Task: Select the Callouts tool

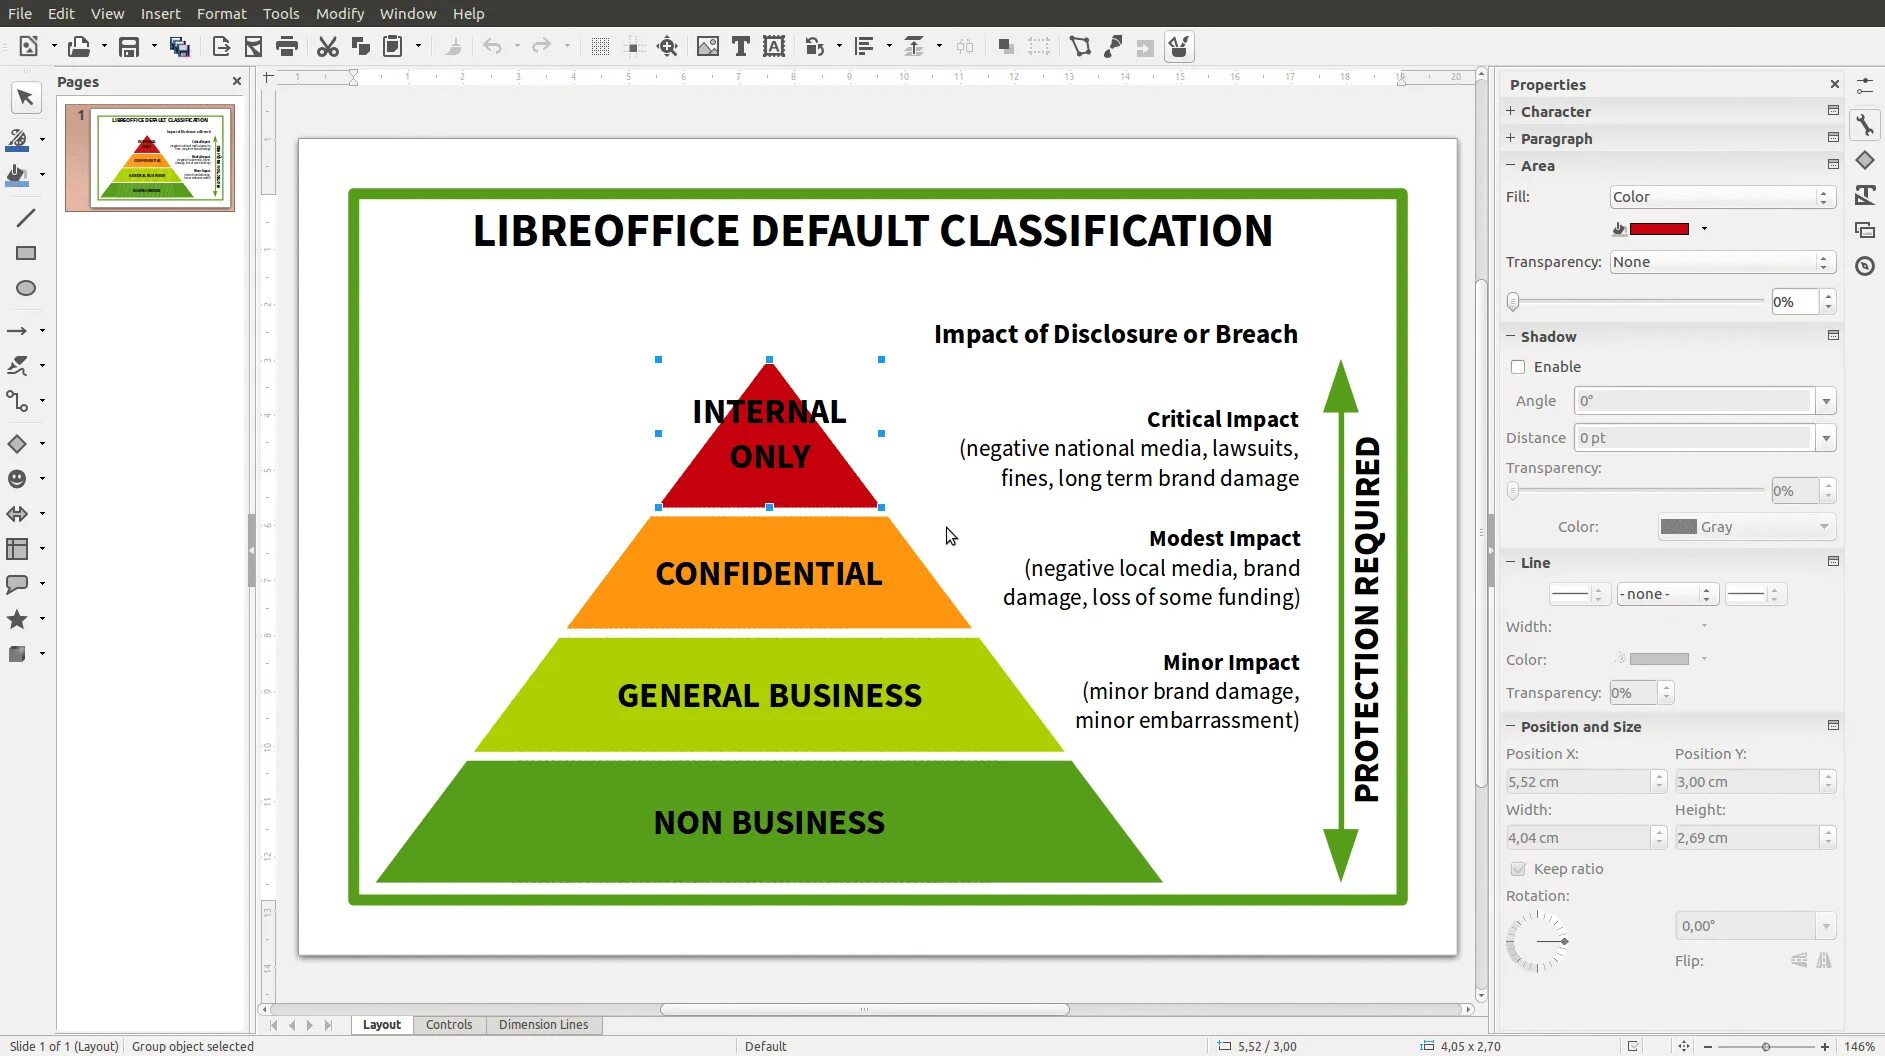Action: click(17, 584)
